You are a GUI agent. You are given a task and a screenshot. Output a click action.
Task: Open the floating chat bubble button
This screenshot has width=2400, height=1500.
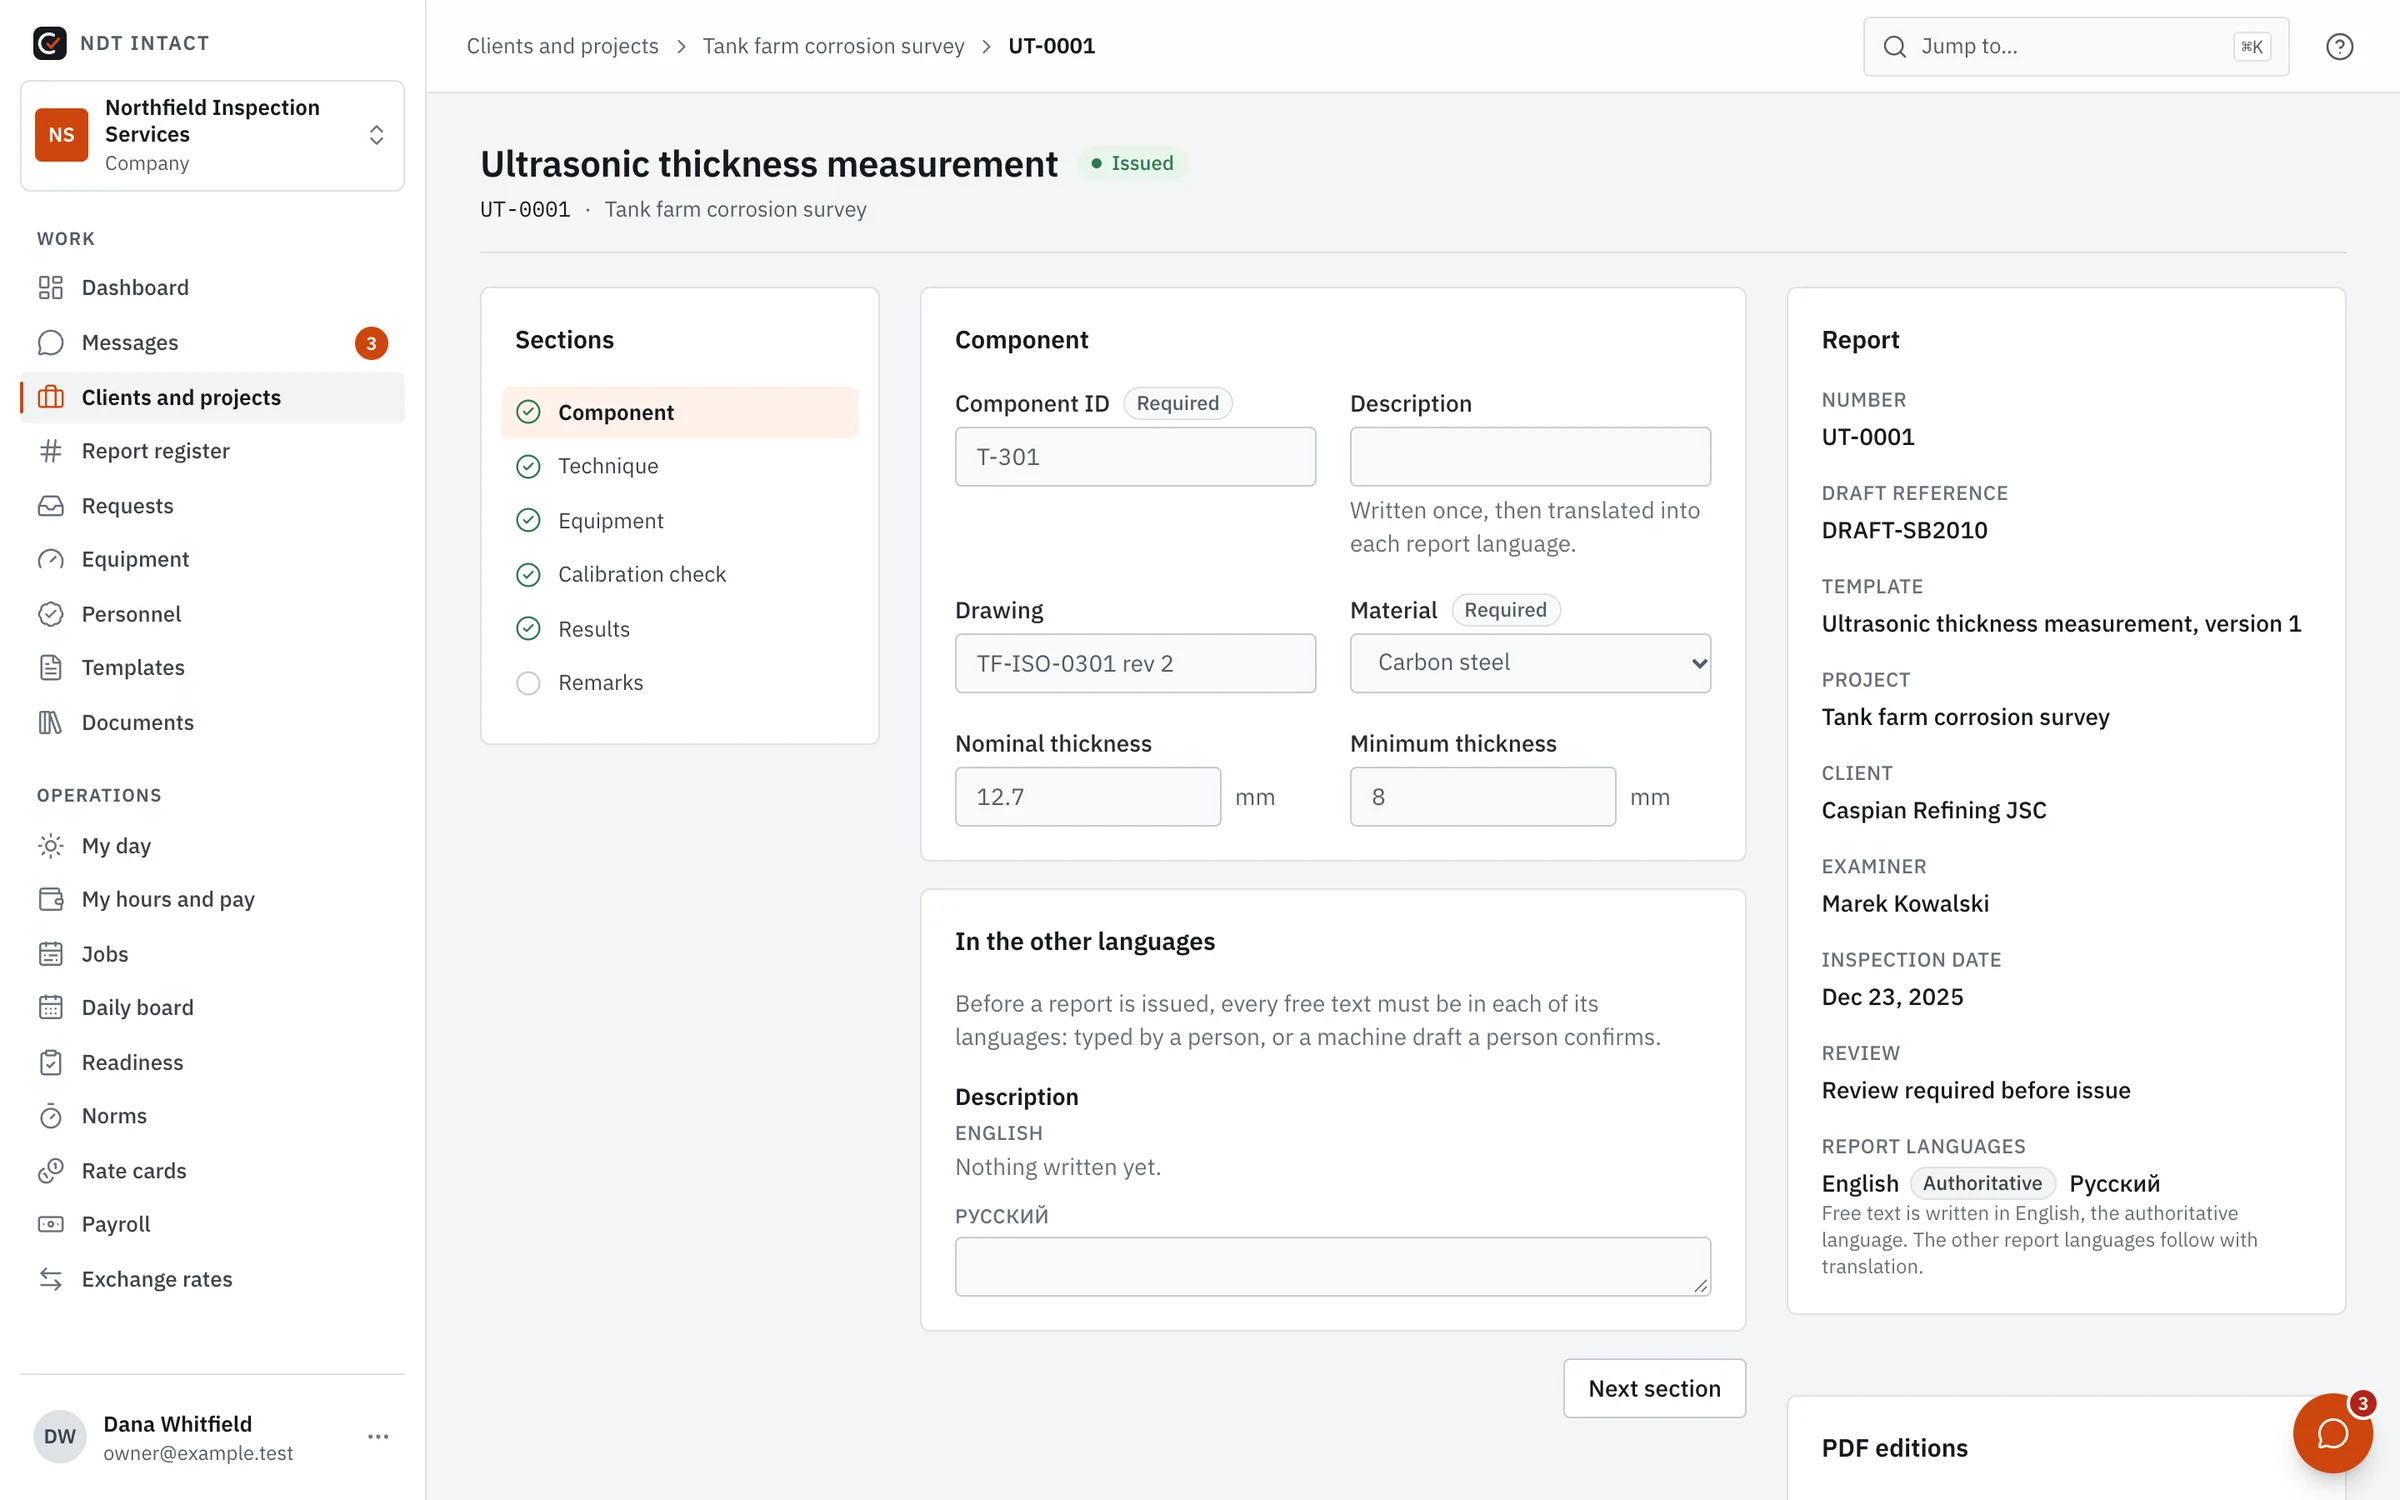(2332, 1433)
